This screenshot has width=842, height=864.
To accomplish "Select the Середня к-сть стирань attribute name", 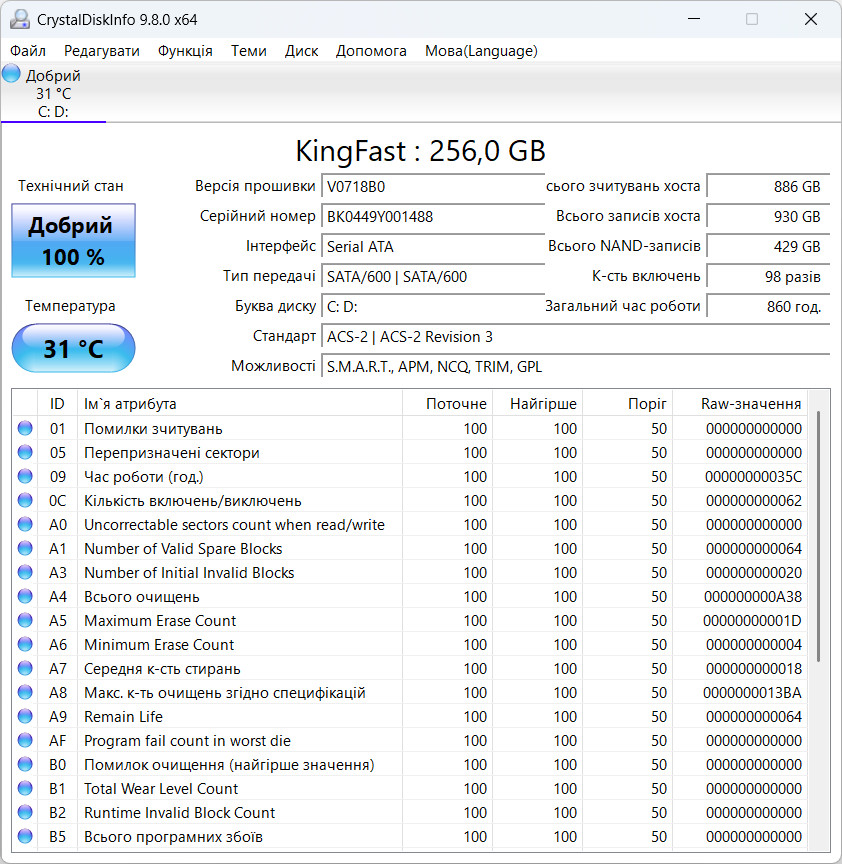I will point(162,669).
